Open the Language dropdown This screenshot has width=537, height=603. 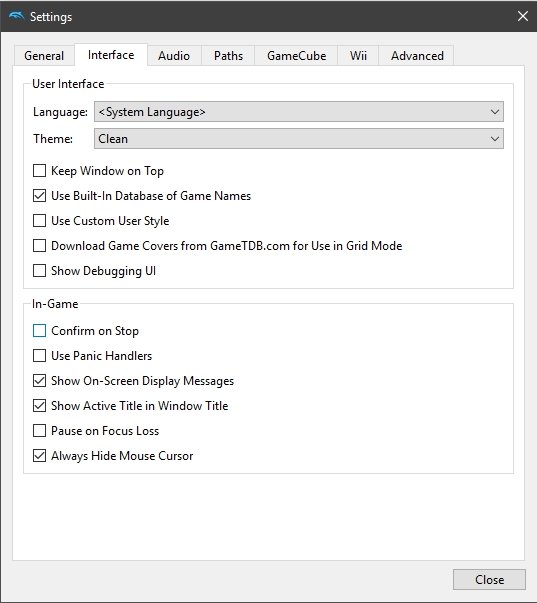tap(299, 112)
